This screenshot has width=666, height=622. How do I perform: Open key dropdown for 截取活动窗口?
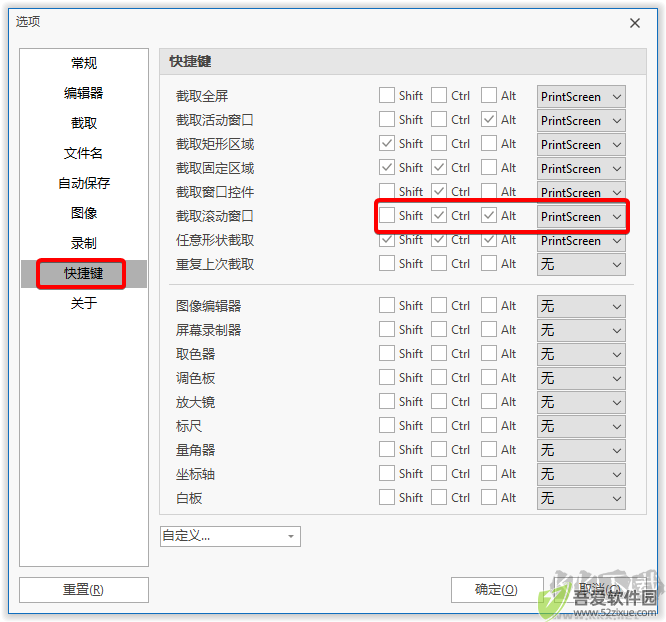[x=581, y=121]
